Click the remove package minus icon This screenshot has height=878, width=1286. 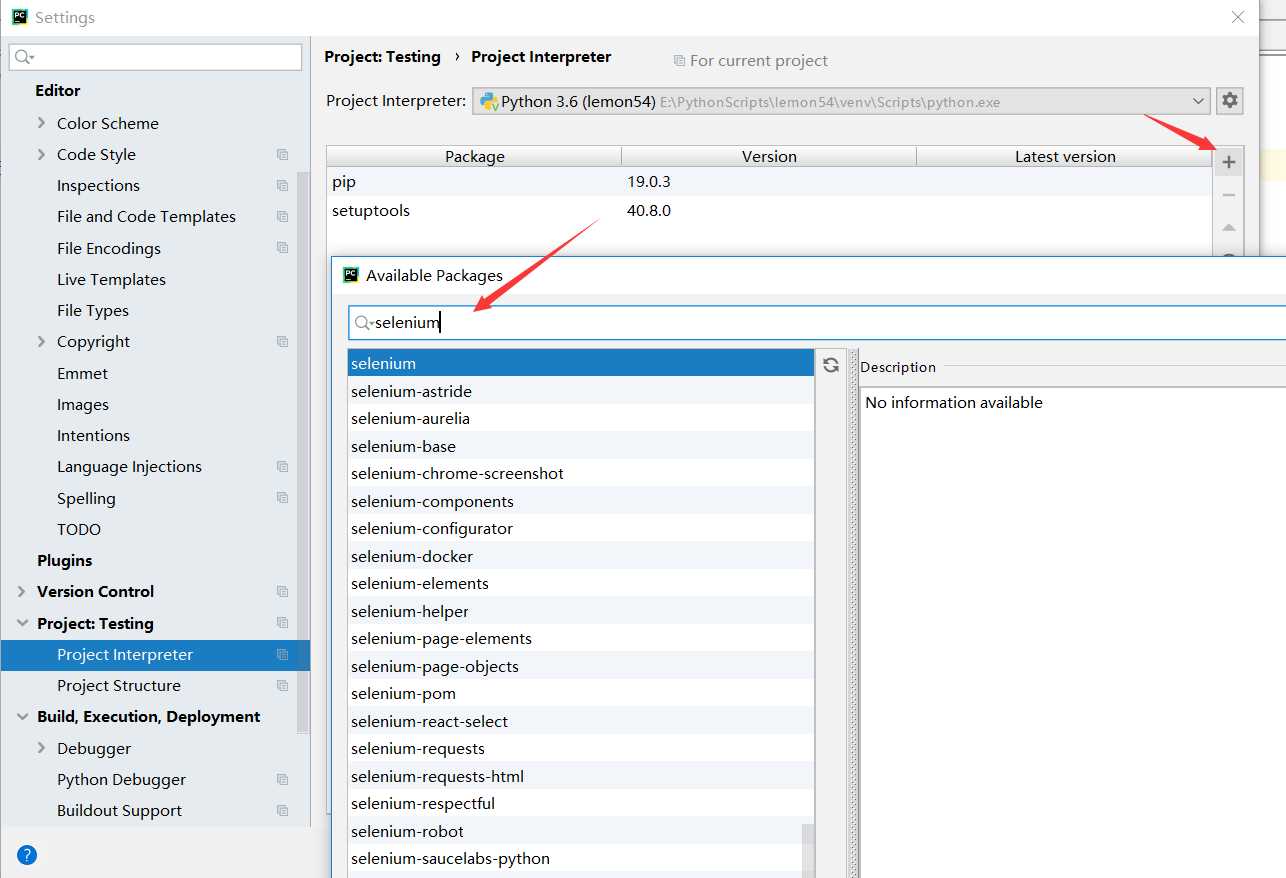point(1229,195)
